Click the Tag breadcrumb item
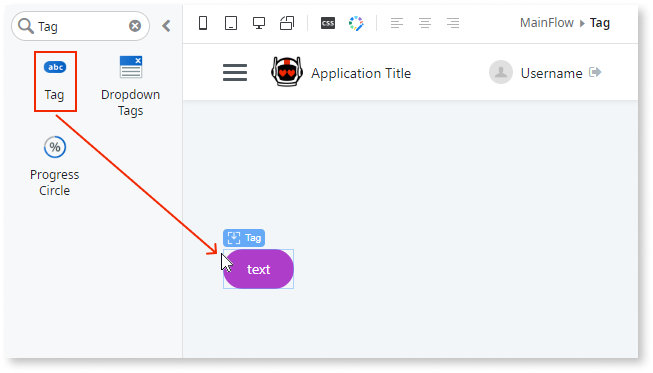Screen dimensions: 653x373 point(600,23)
